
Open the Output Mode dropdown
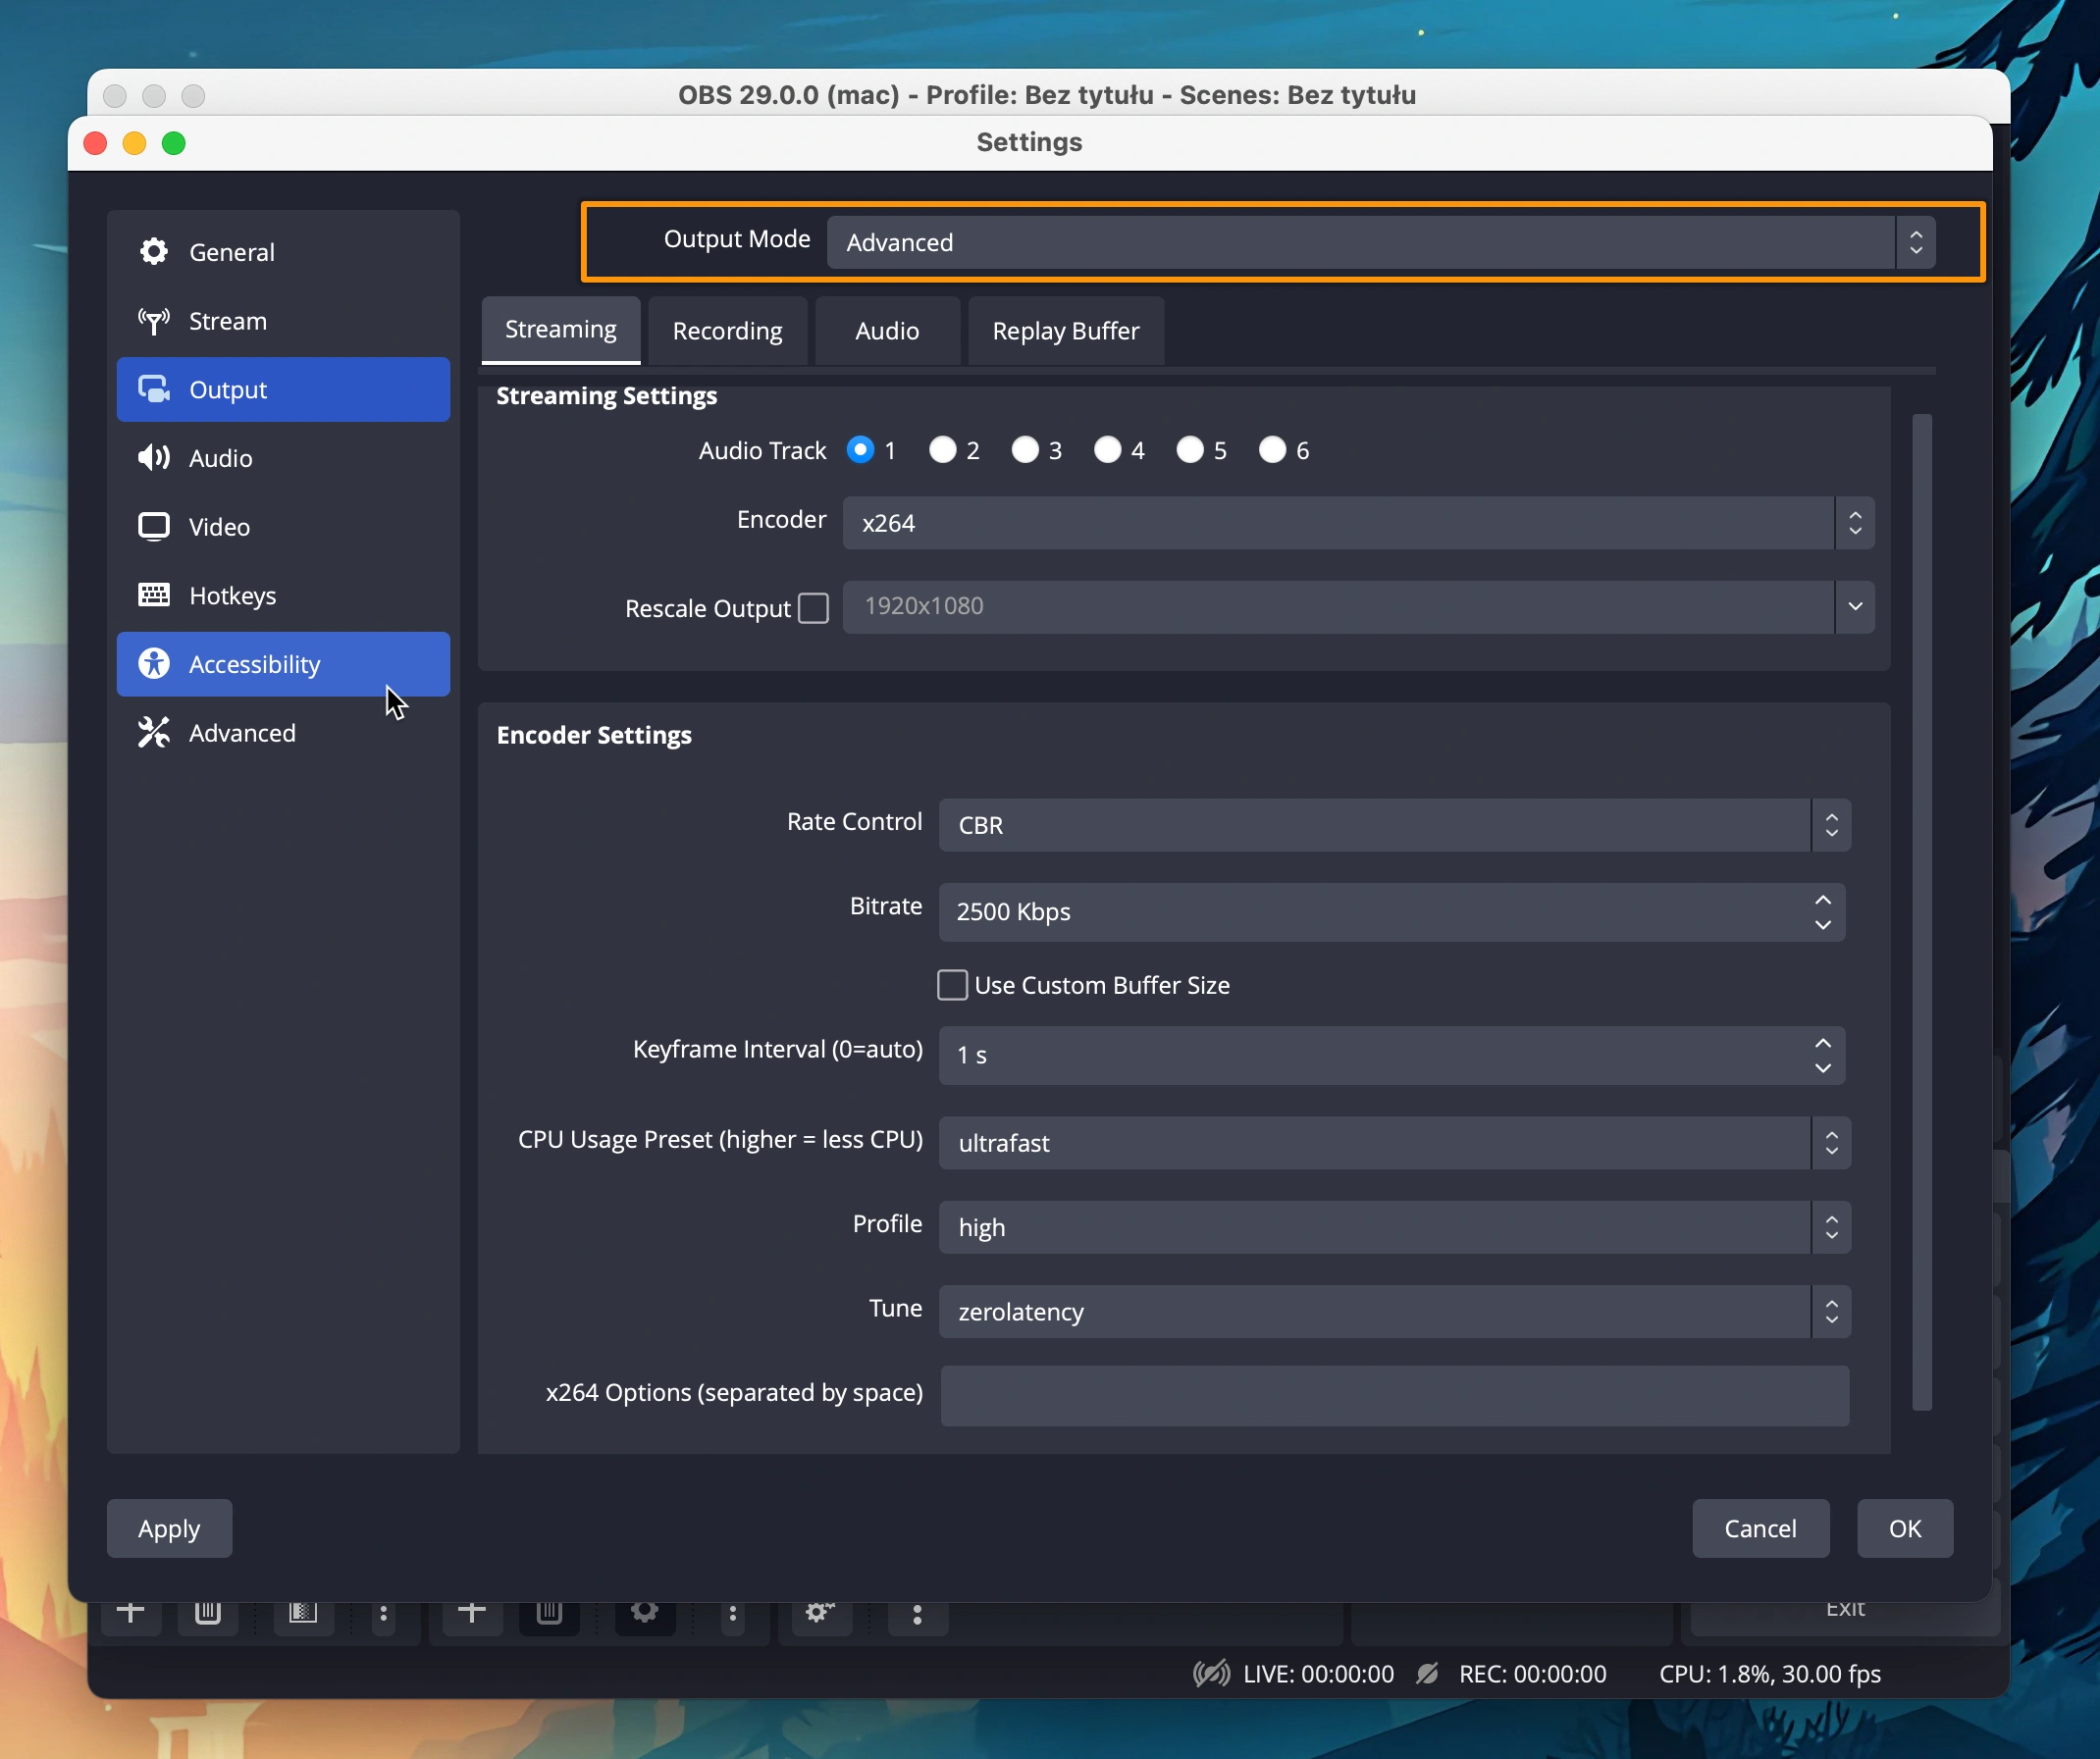[1380, 242]
